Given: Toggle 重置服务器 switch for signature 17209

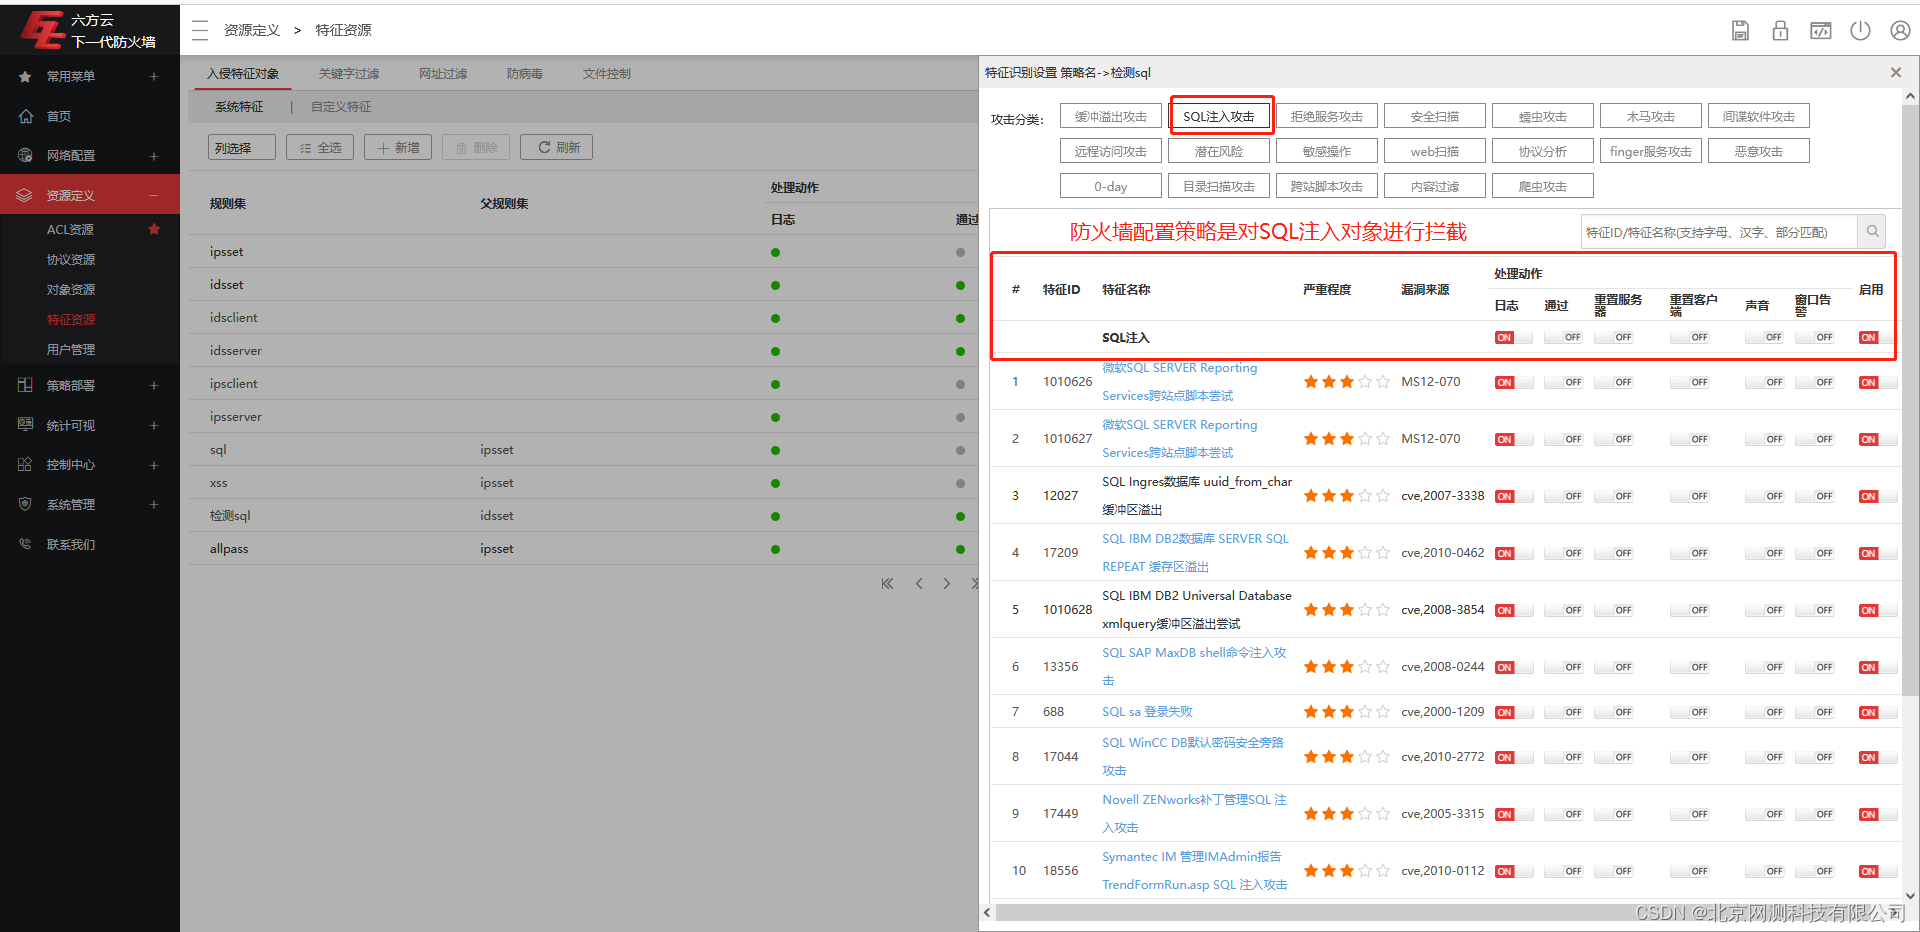Looking at the screenshot, I should 1614,553.
